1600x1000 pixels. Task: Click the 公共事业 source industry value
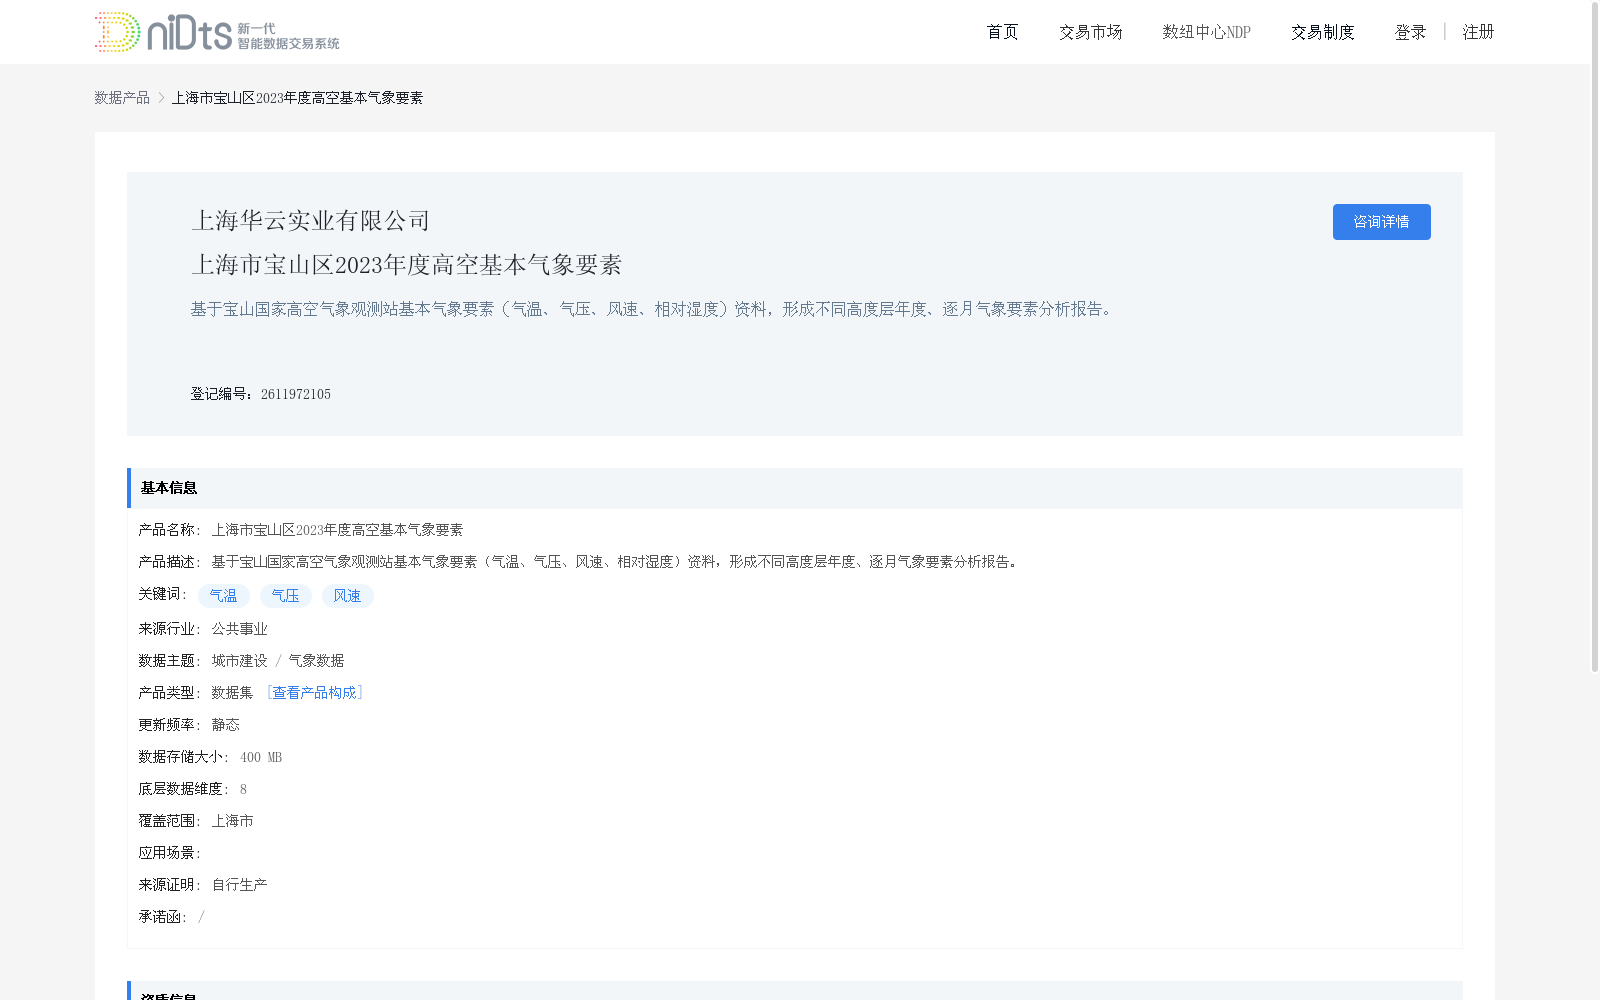click(239, 629)
